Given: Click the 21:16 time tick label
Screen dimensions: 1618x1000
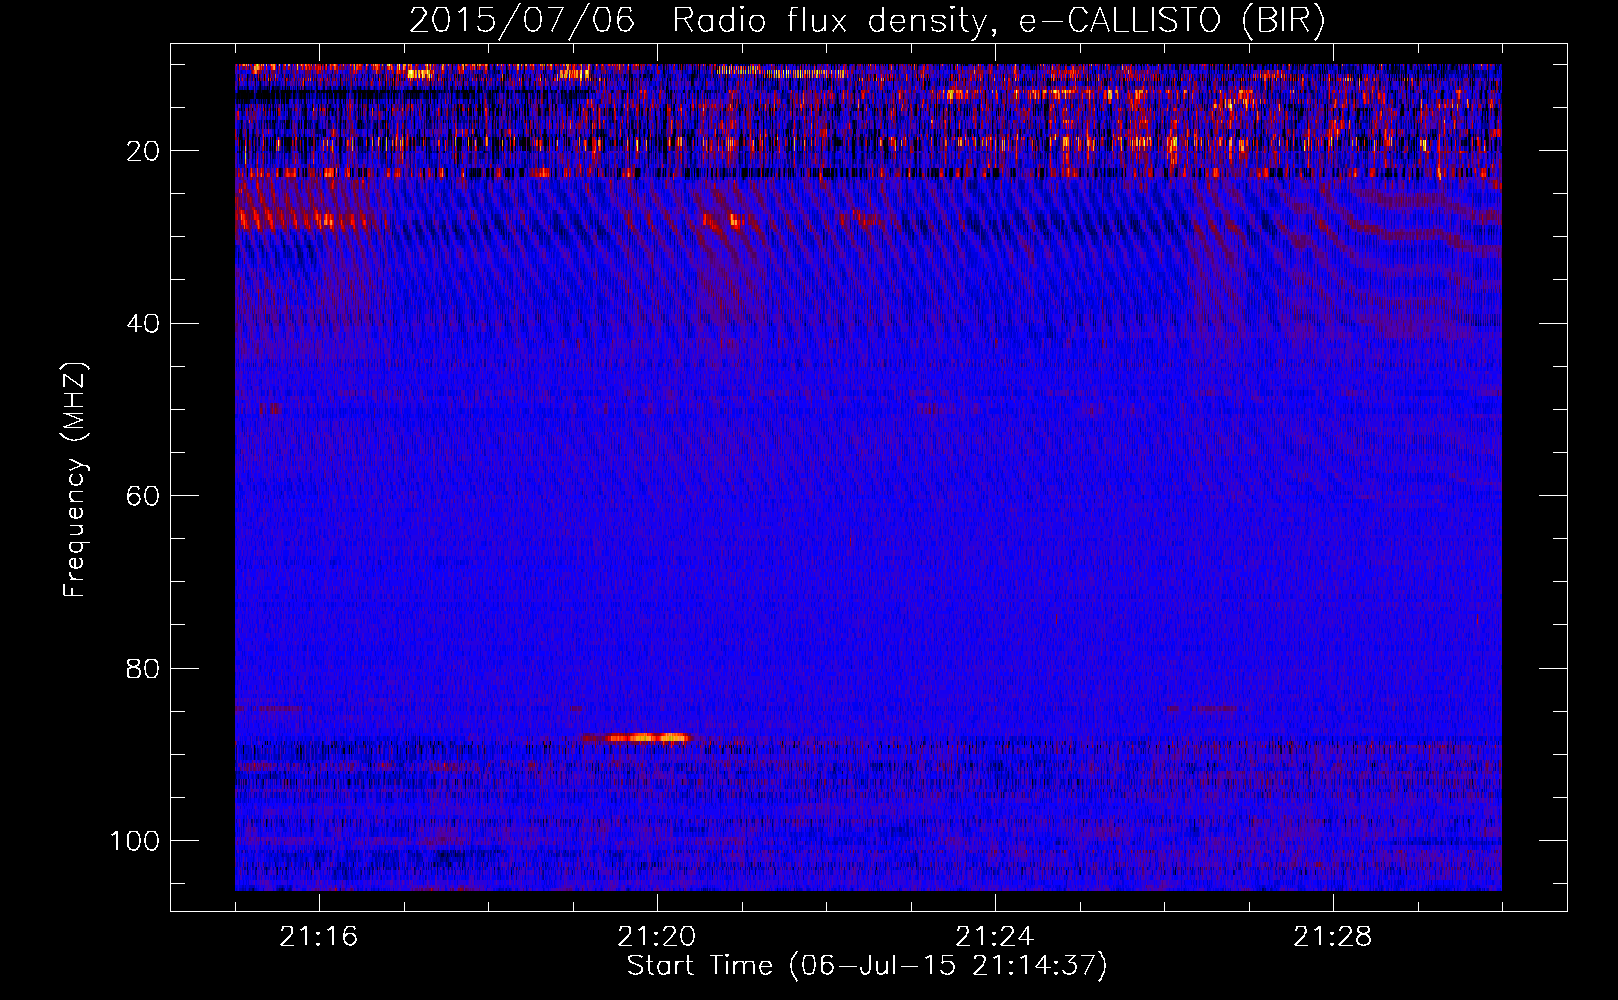Looking at the screenshot, I should point(319,937).
